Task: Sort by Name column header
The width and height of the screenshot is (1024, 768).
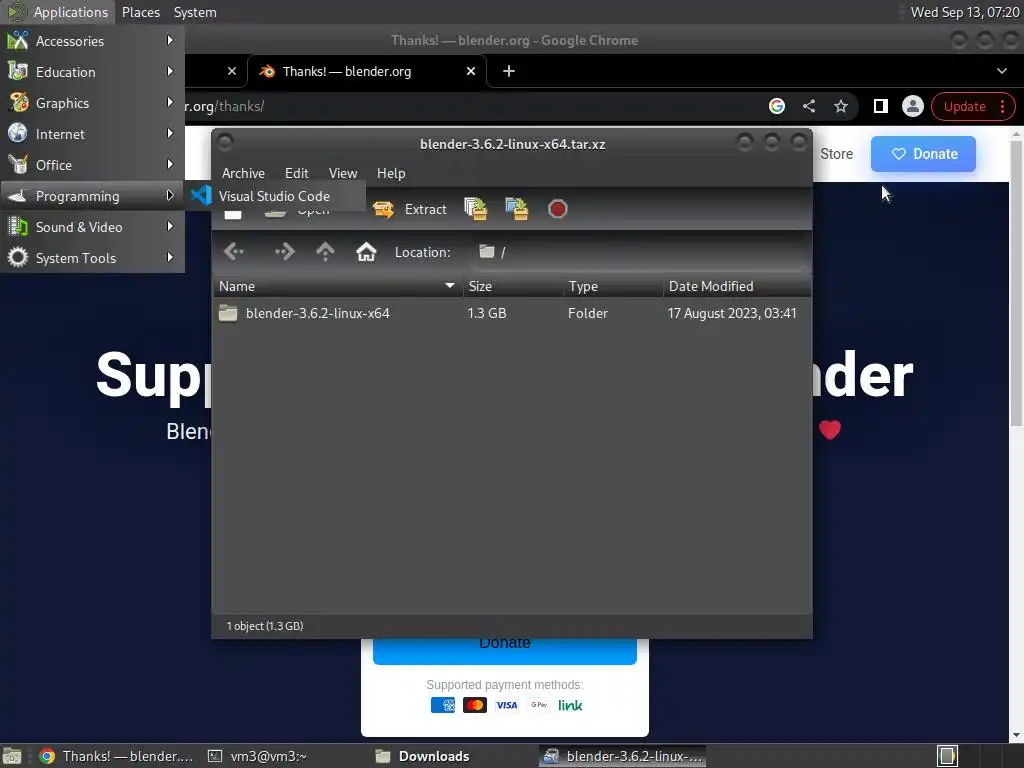Action: [338, 286]
